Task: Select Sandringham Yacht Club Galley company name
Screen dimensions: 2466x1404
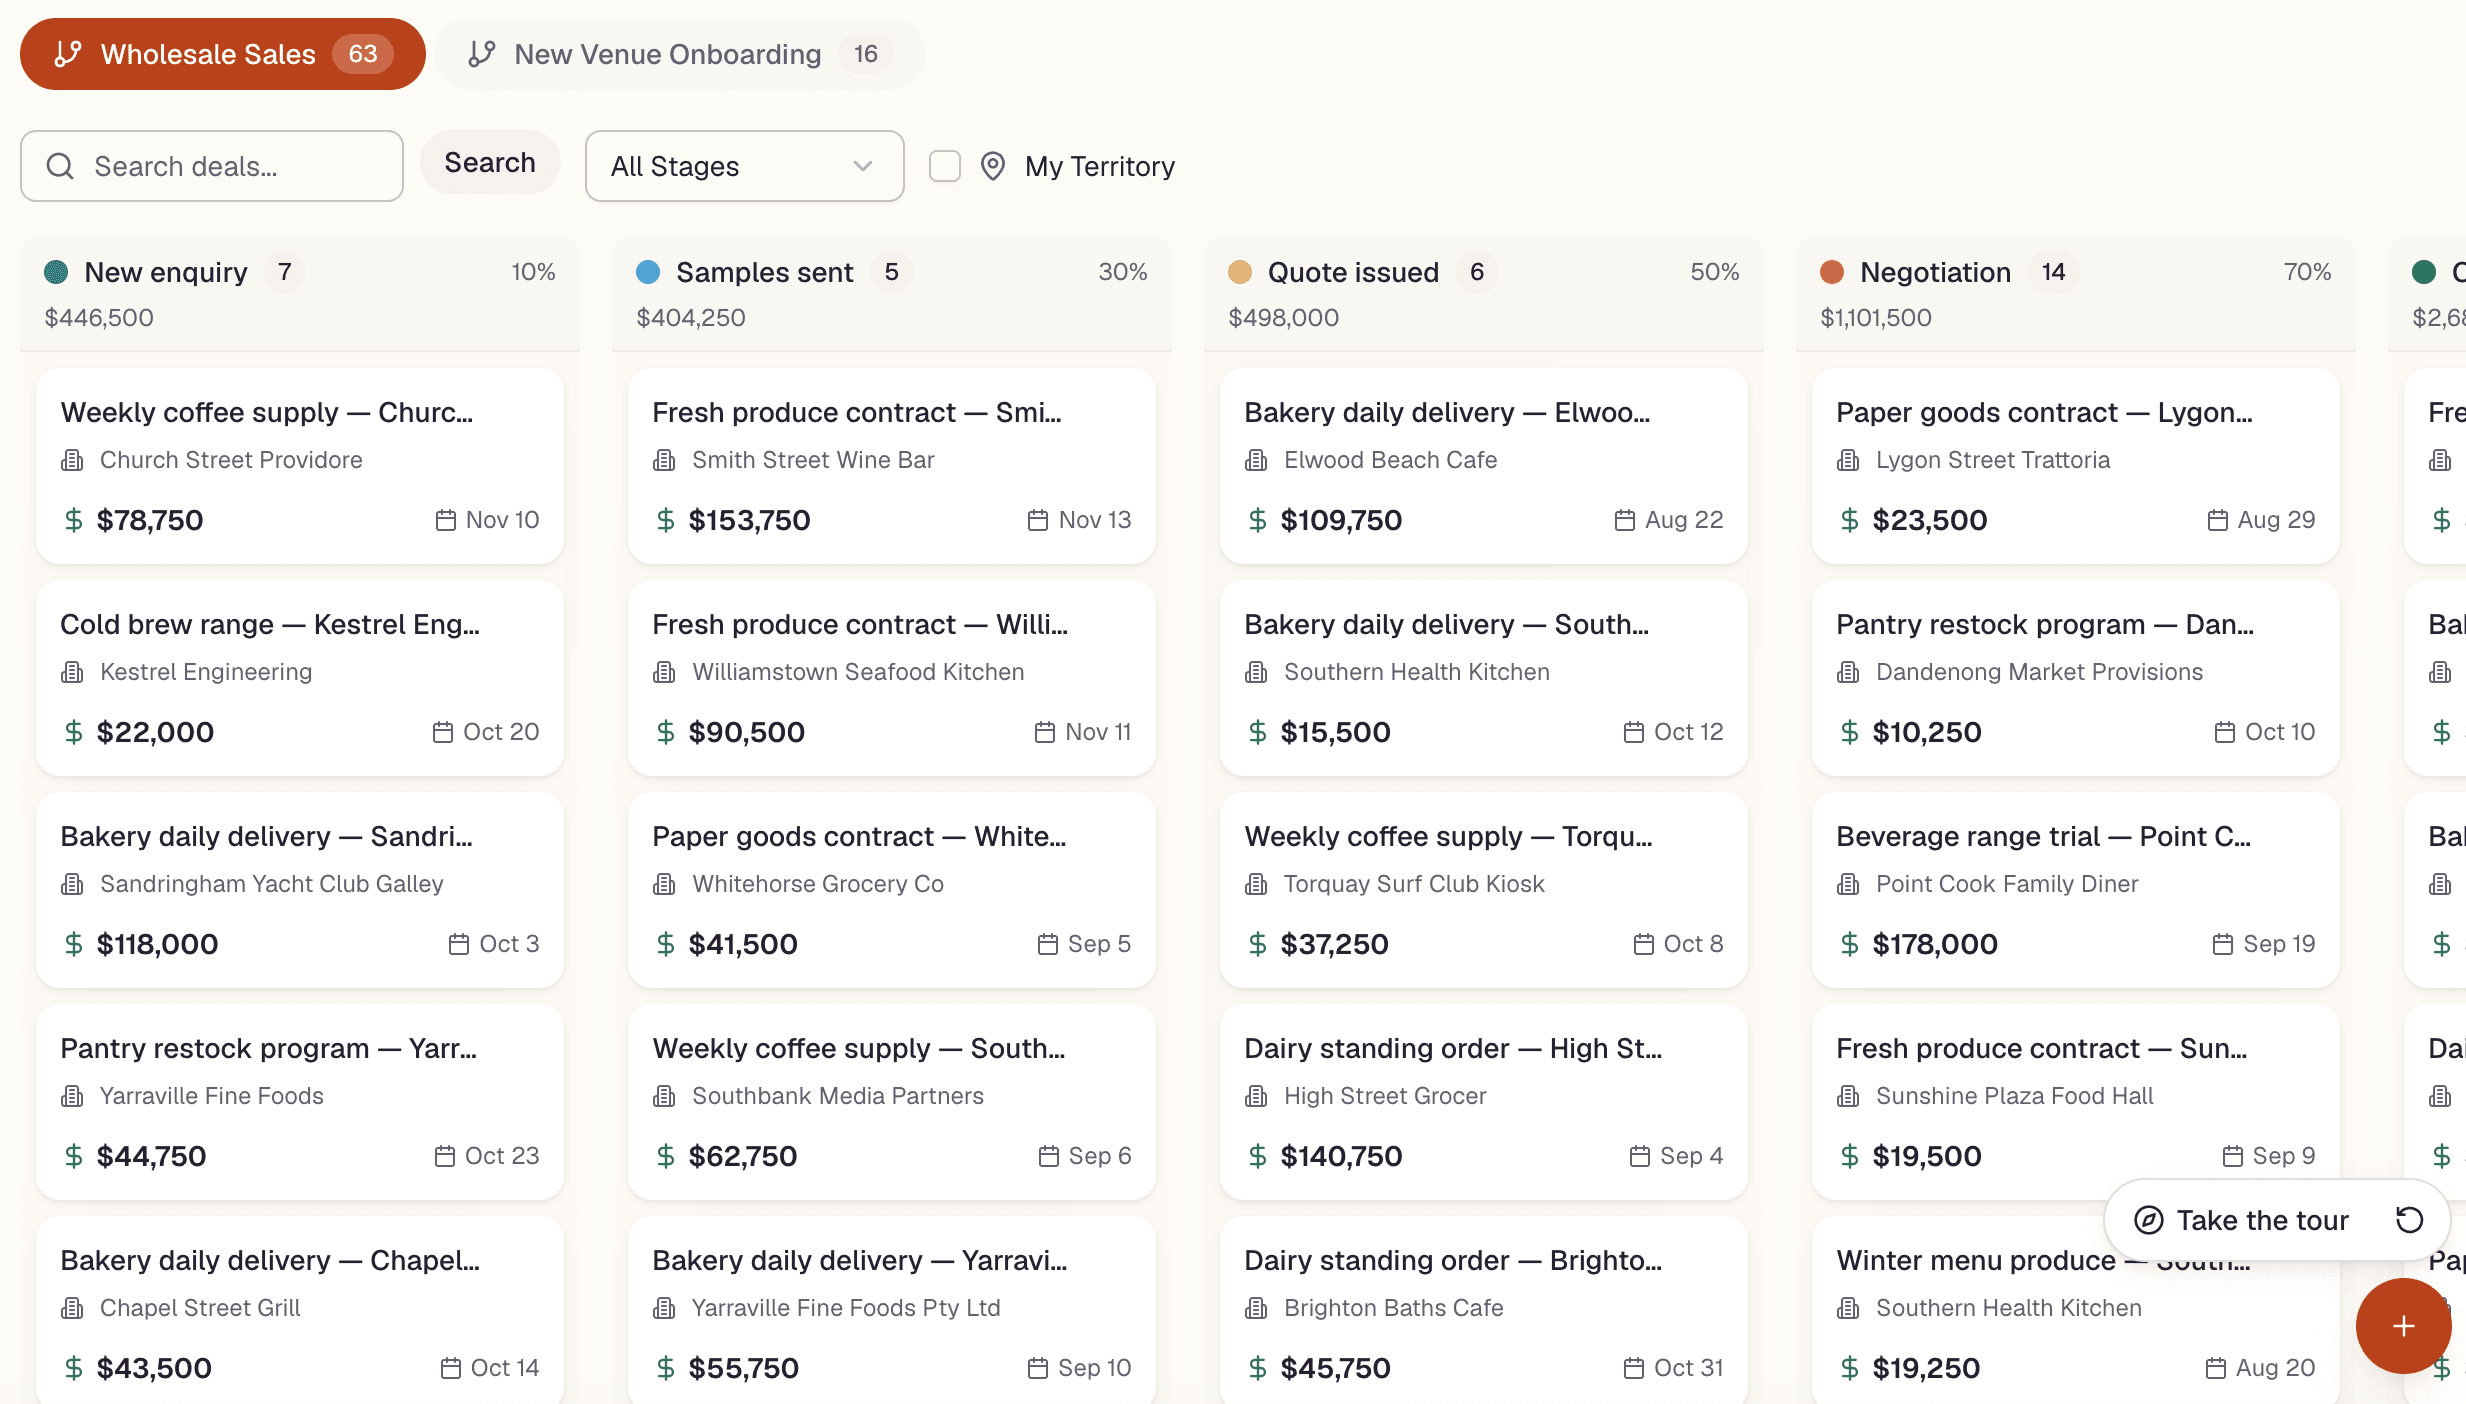Action: pyautogui.click(x=271, y=884)
